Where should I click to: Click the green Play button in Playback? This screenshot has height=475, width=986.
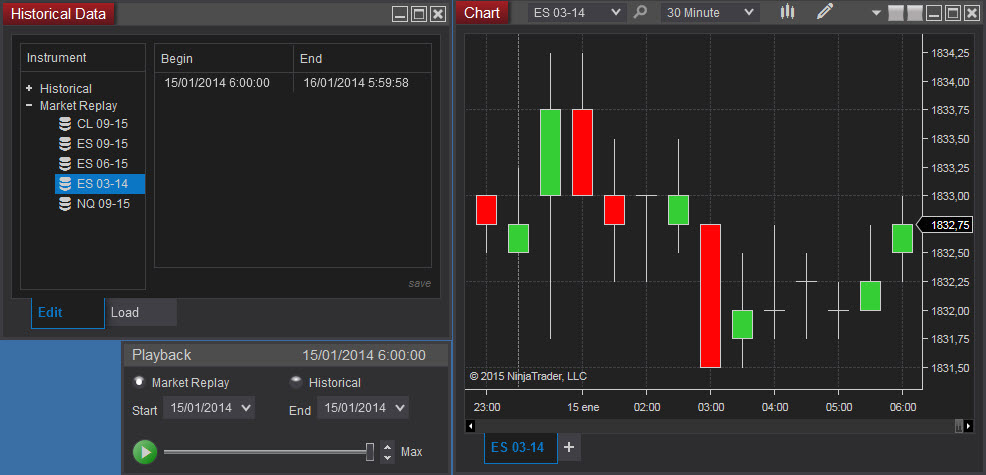pyautogui.click(x=145, y=452)
